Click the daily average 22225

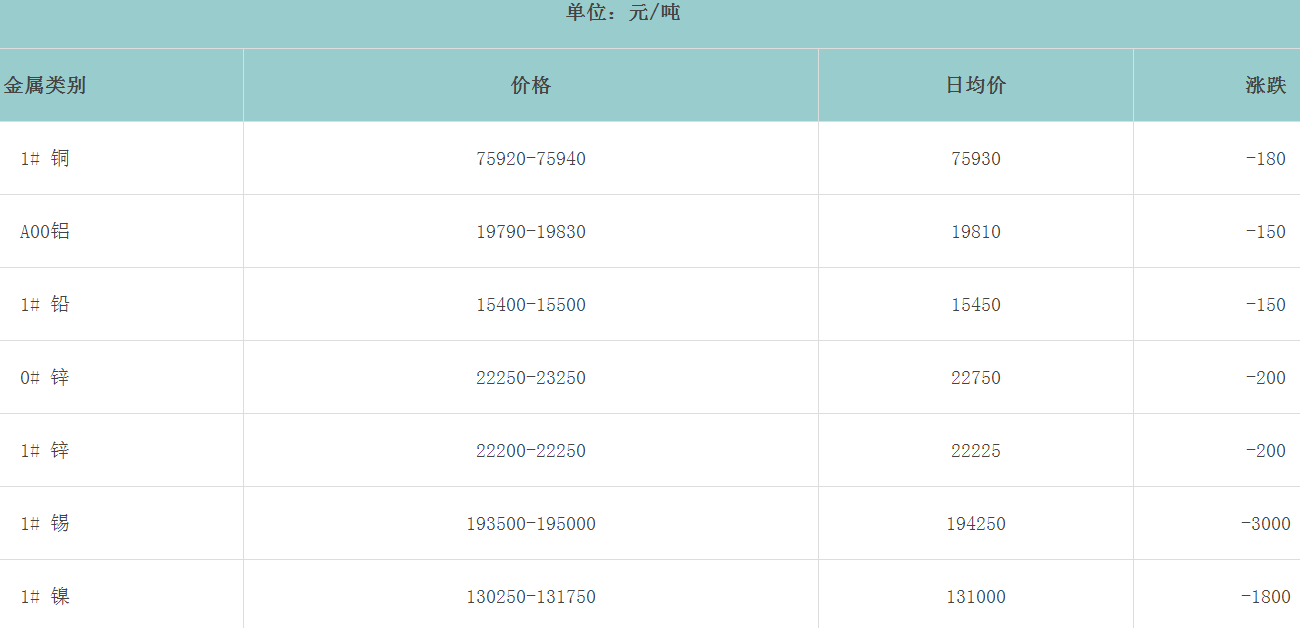[976, 450]
